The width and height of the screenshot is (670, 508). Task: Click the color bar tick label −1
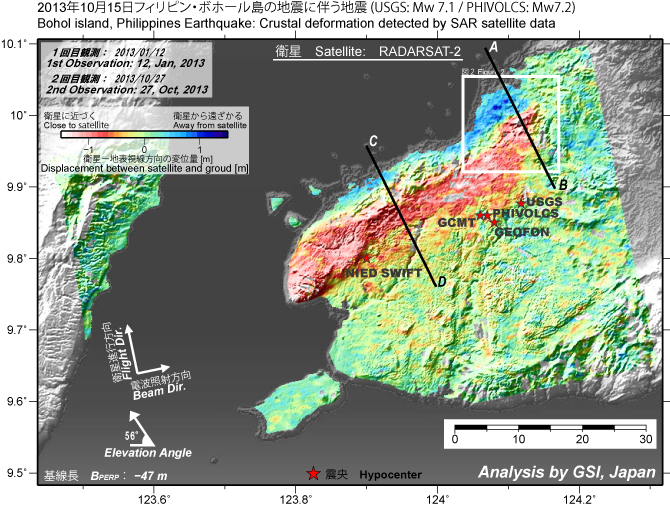[x=88, y=149]
